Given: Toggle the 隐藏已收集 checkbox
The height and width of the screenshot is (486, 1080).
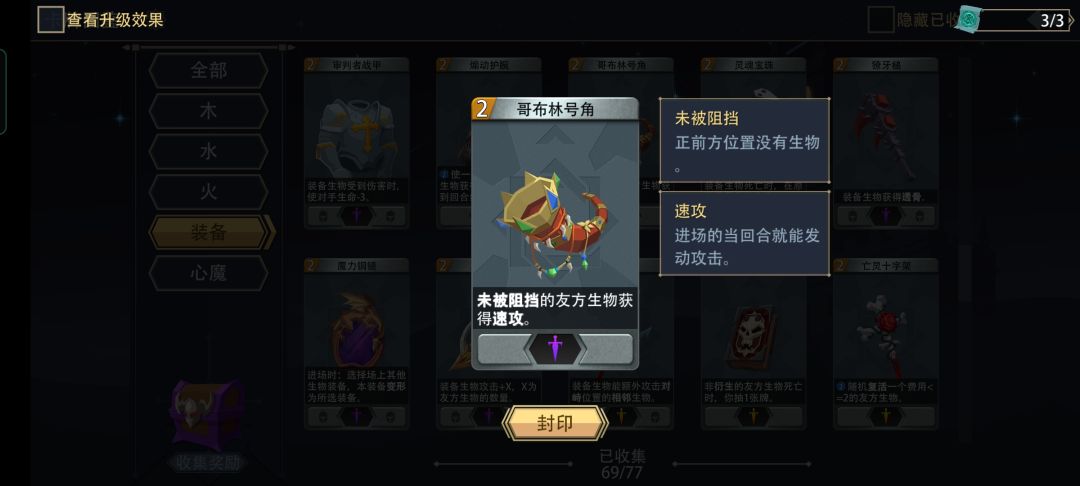Looking at the screenshot, I should click(880, 20).
